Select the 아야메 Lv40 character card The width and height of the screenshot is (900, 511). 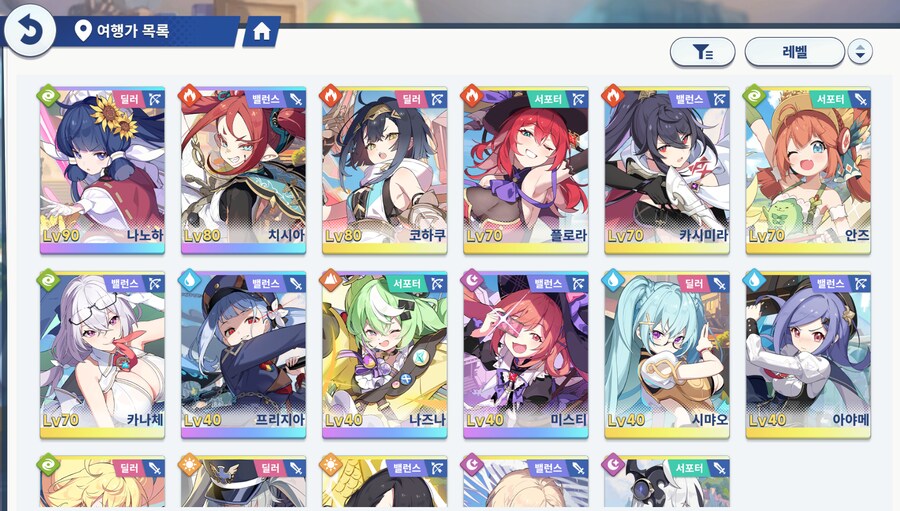click(x=808, y=355)
